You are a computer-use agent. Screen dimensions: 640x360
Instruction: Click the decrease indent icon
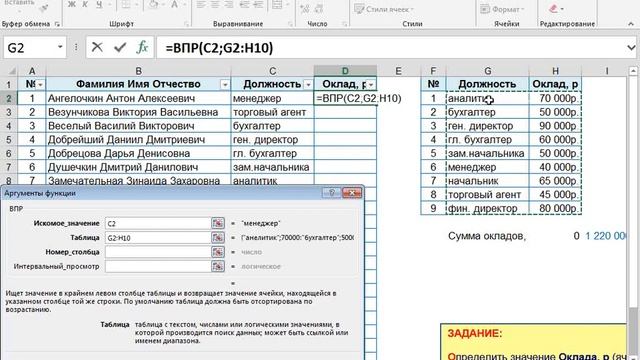tap(244, 4)
